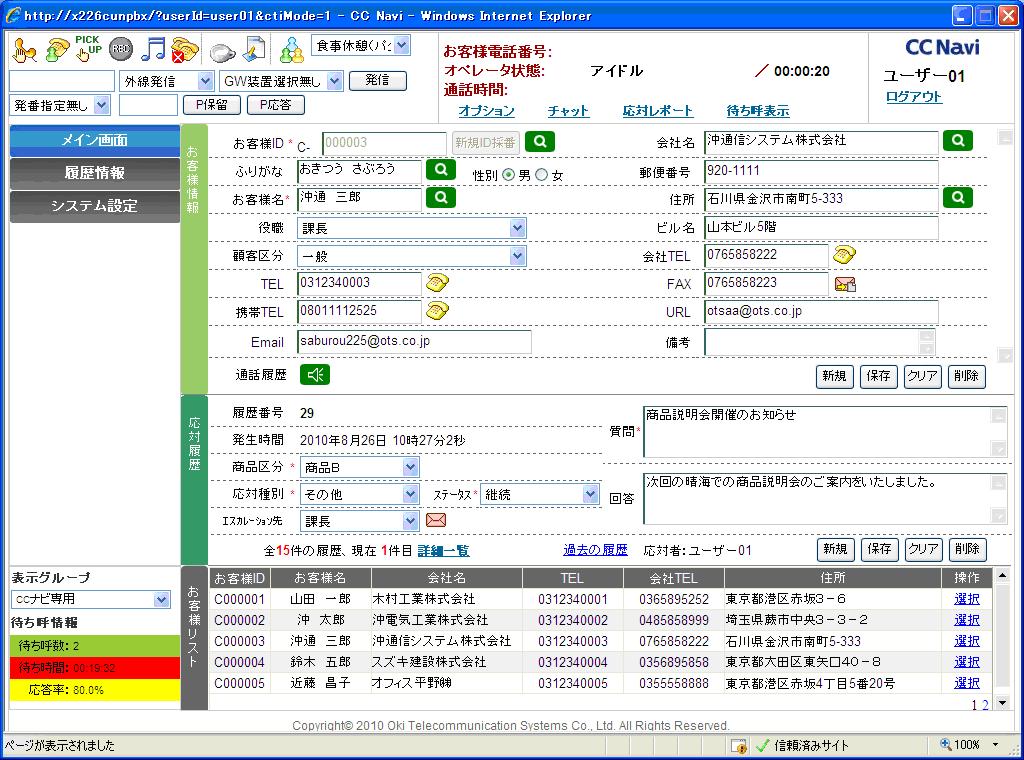Click the 発信 dial button
The width and height of the screenshot is (1024, 760).
[377, 80]
